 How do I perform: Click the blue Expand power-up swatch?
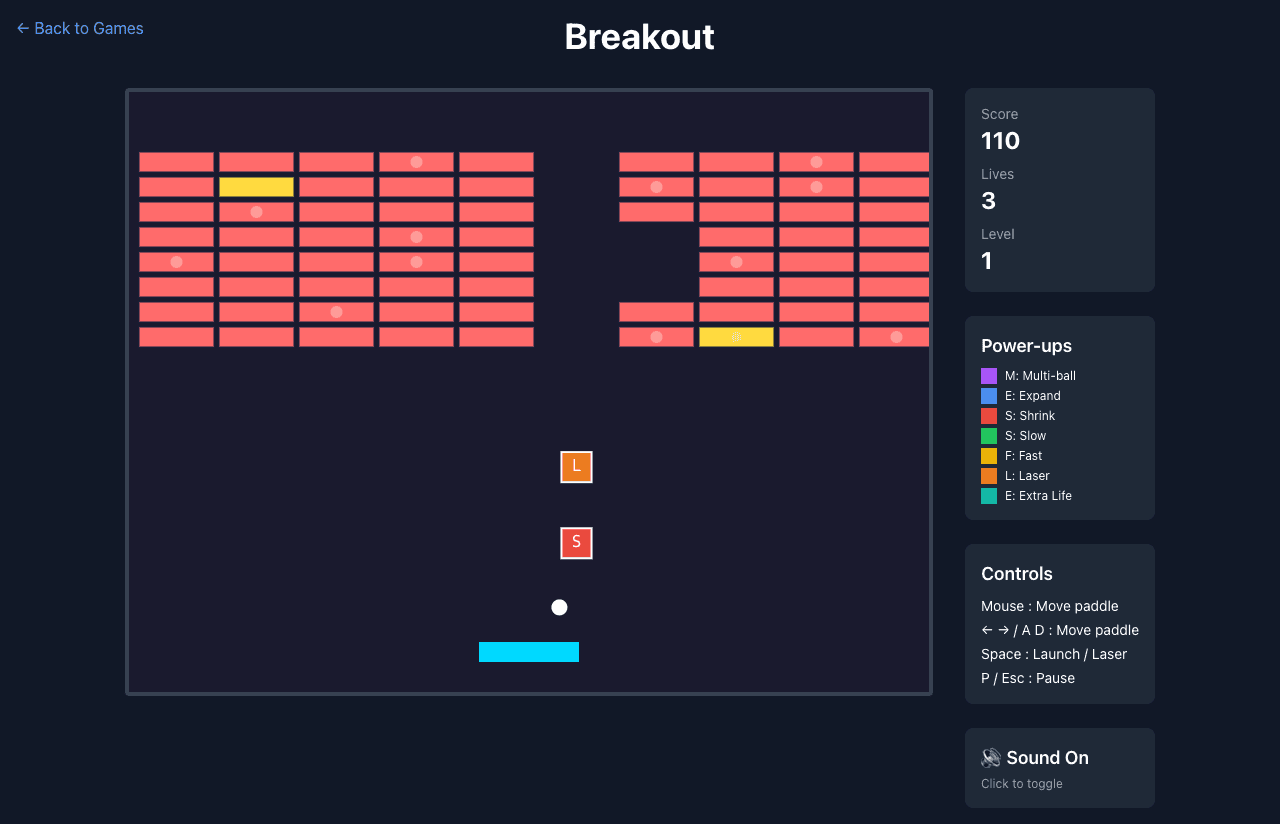point(987,395)
